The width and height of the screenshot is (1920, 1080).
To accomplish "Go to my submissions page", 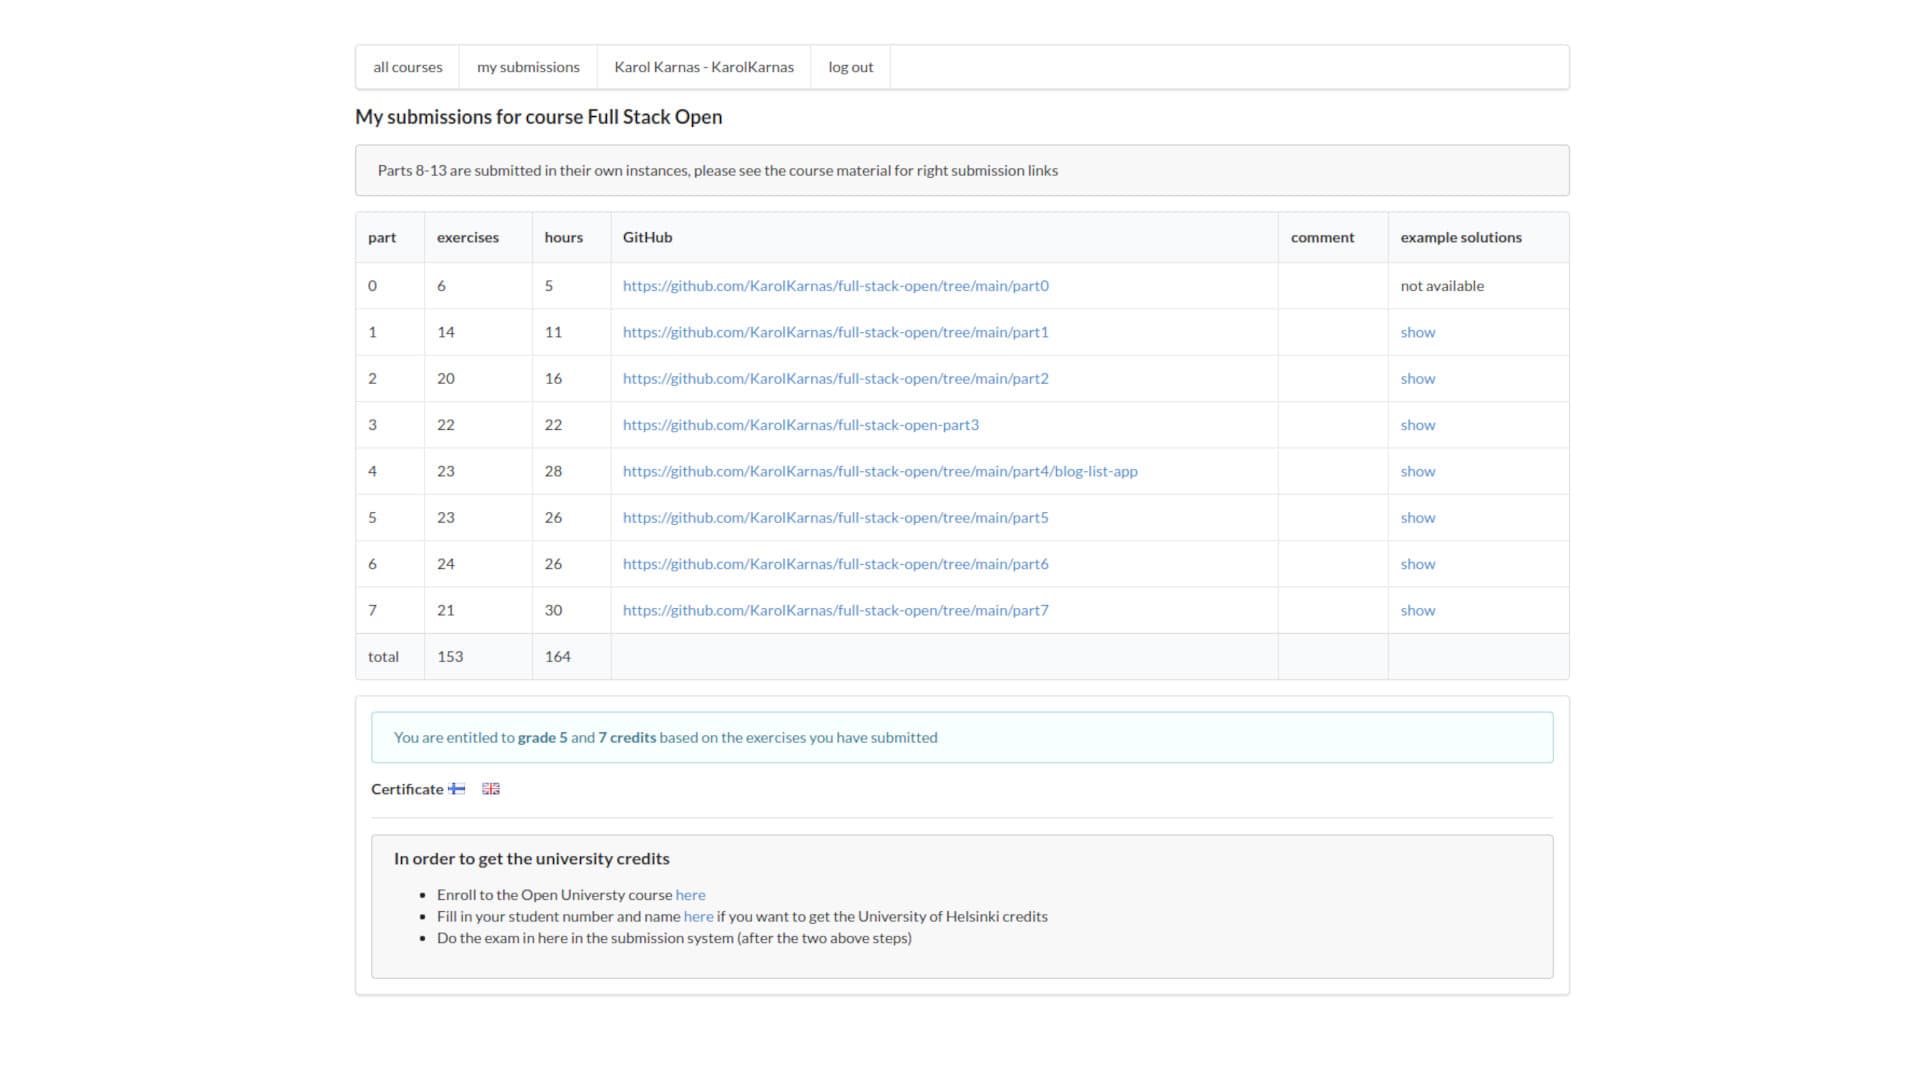I will pos(528,67).
